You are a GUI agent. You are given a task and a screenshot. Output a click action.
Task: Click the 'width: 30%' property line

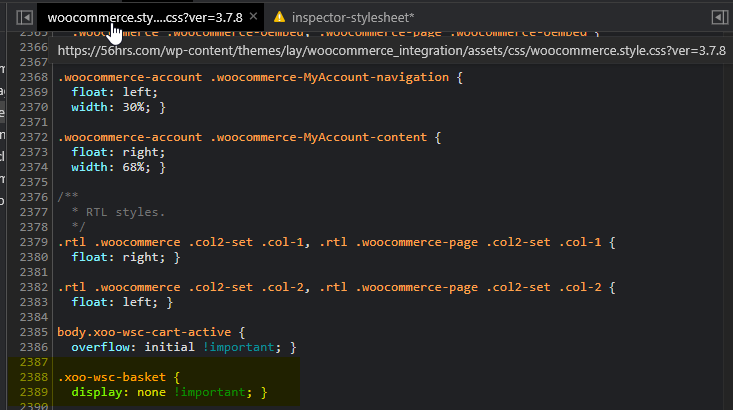[110, 107]
